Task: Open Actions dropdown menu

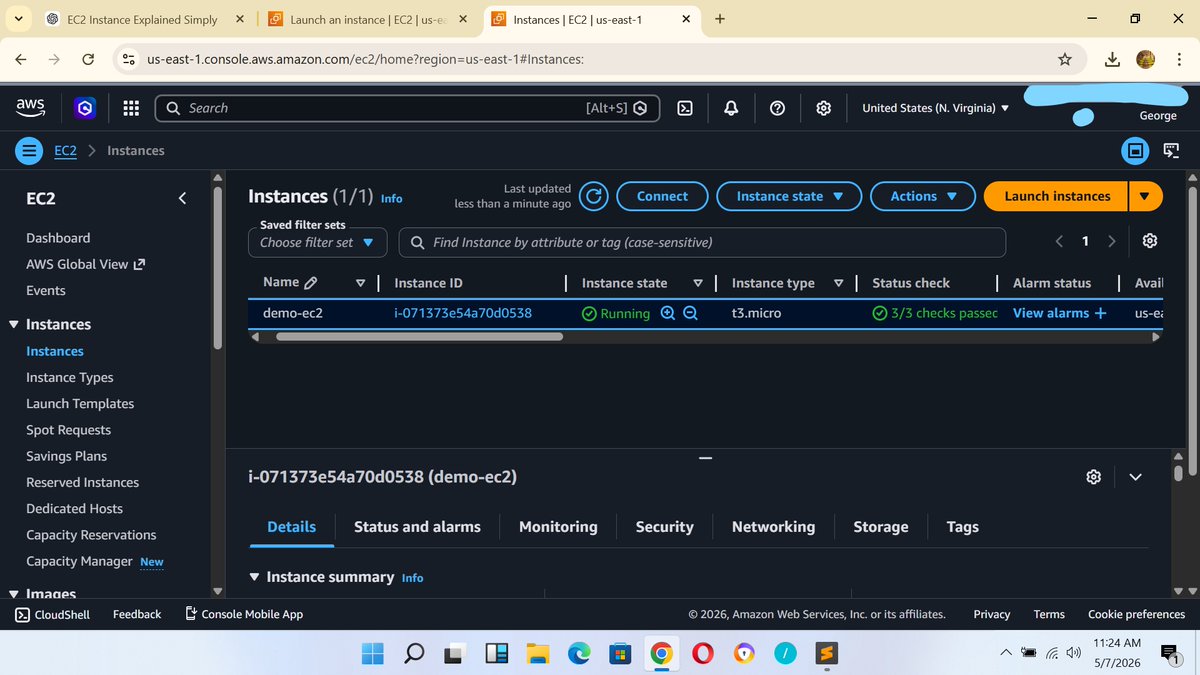Action: tap(923, 196)
